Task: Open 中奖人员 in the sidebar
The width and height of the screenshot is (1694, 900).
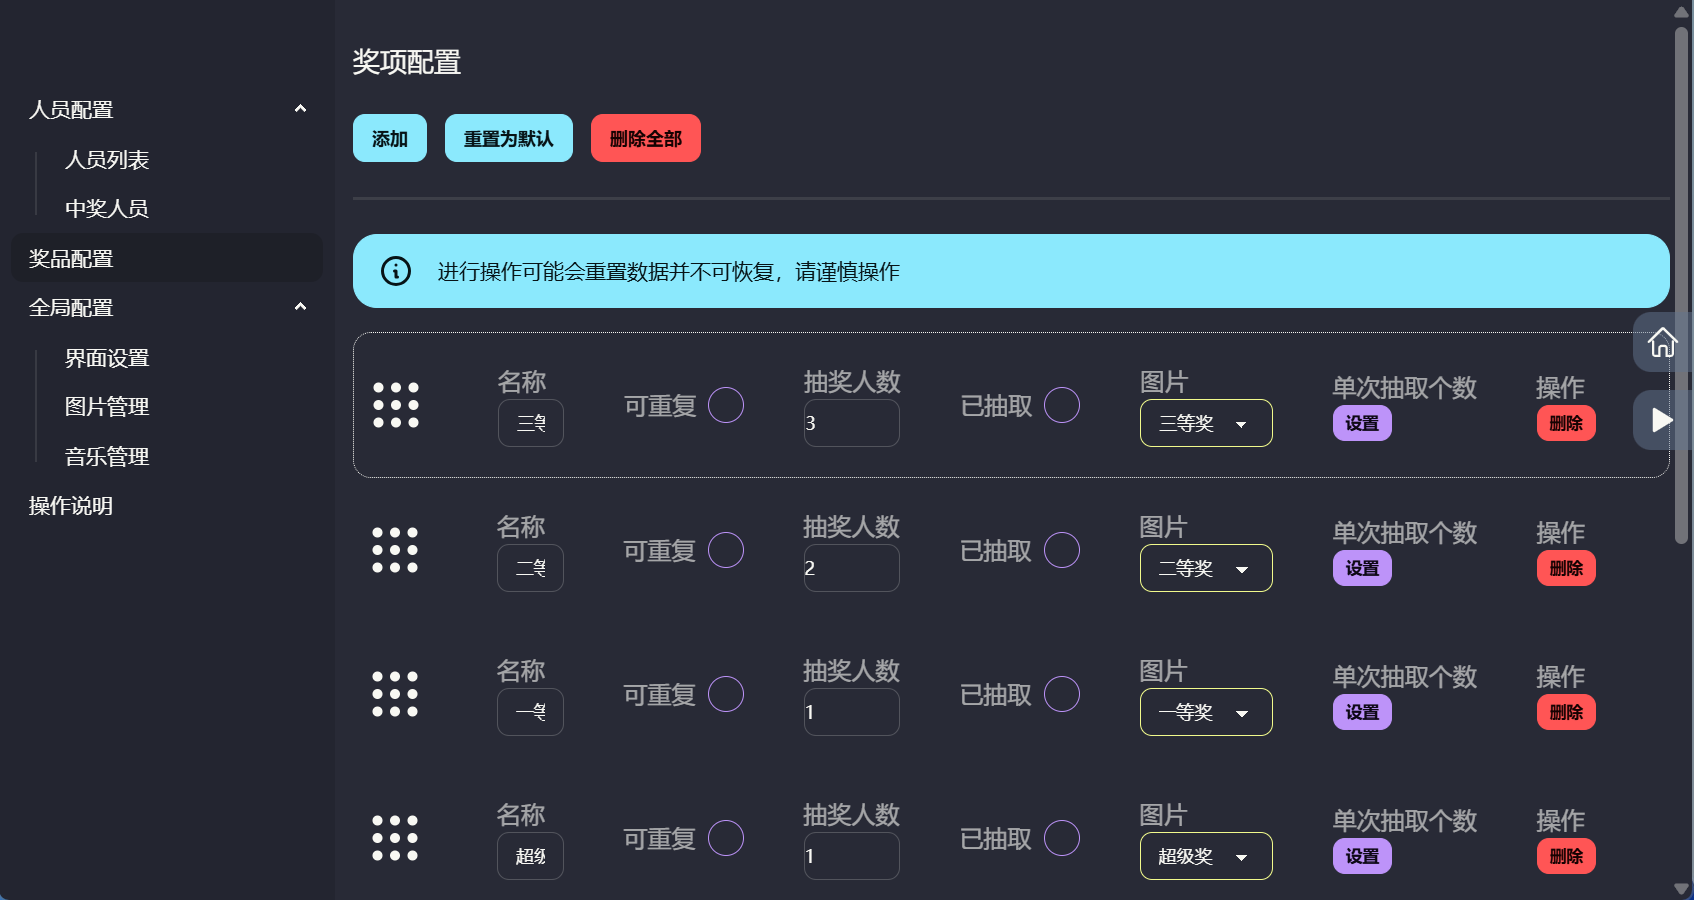Action: pyautogui.click(x=107, y=208)
